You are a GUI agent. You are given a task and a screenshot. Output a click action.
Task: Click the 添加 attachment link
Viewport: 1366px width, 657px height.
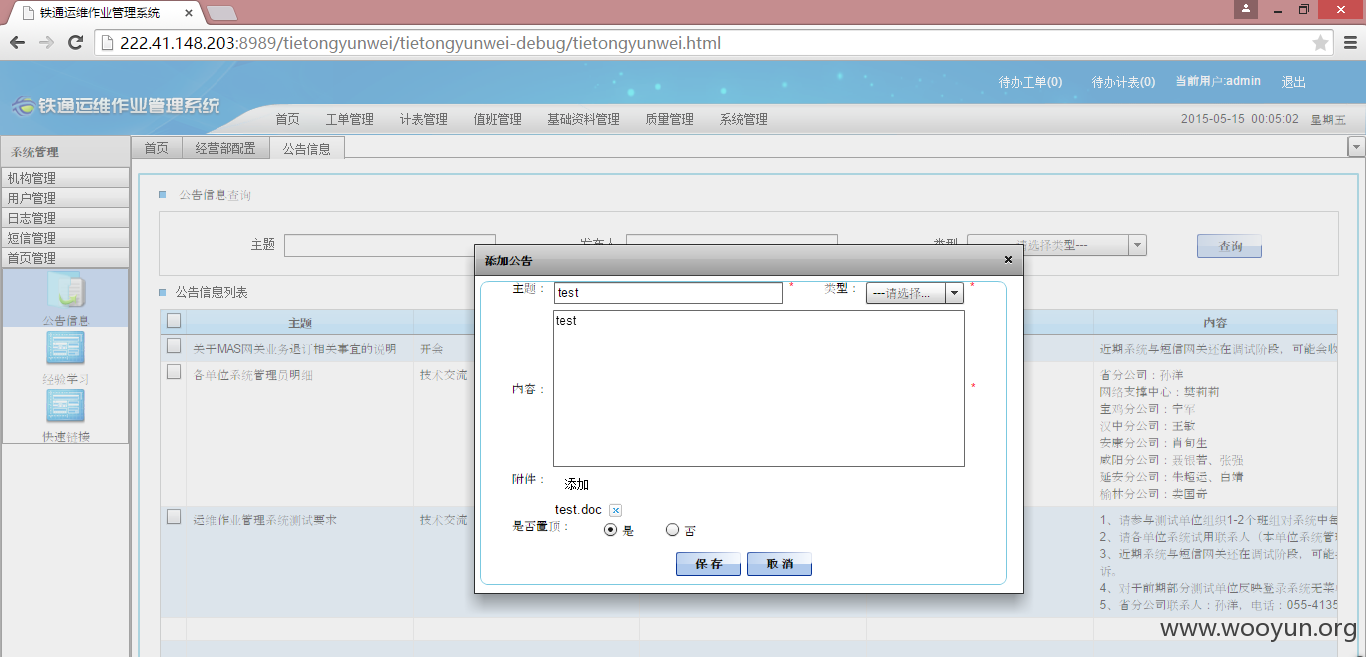coord(576,484)
